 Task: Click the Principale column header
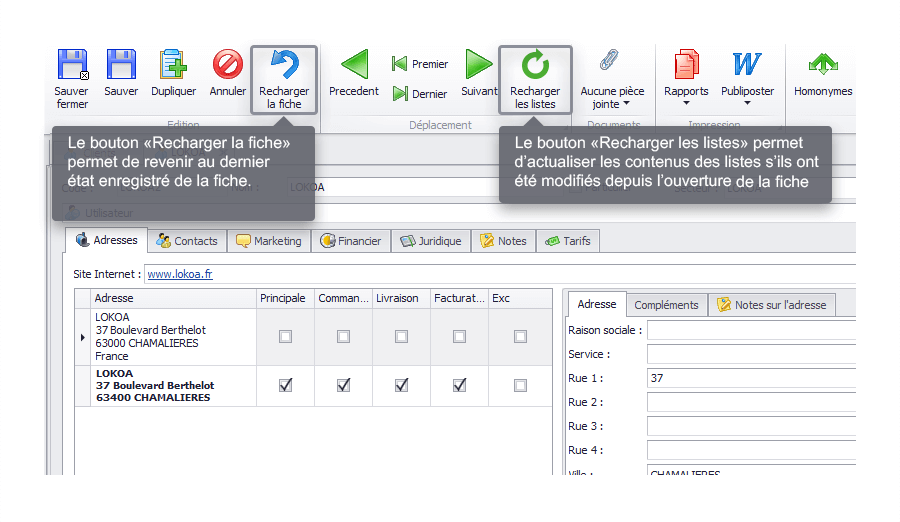coord(285,298)
